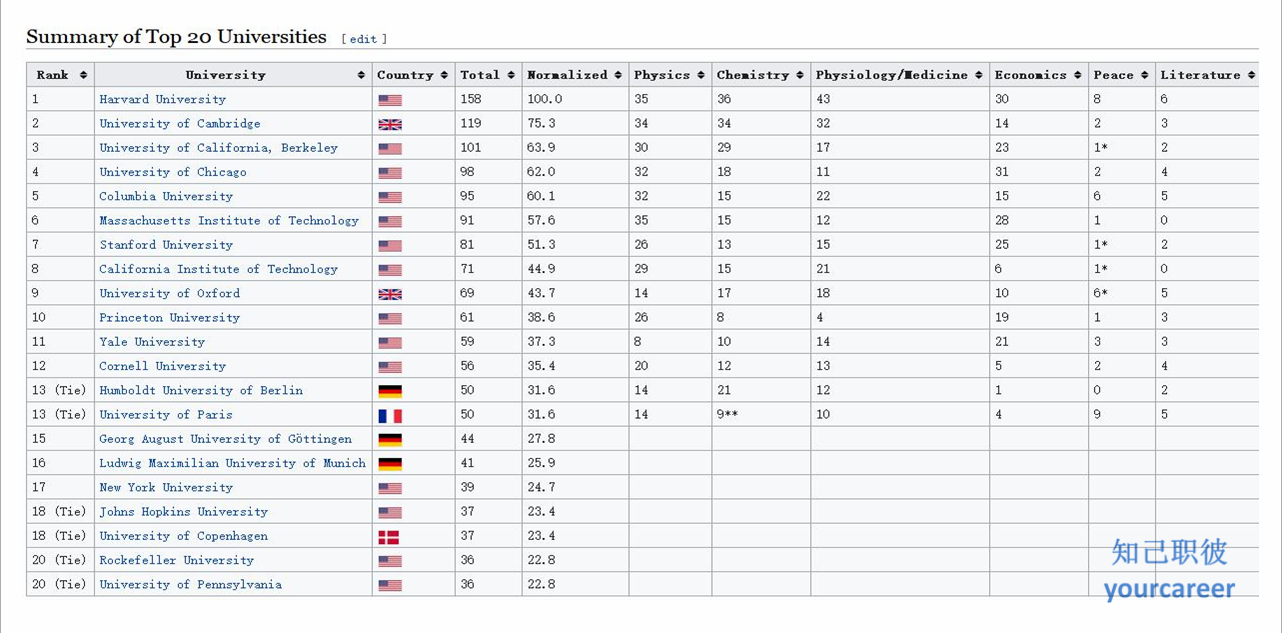Open Columbia University link
Screen dimensions: 1282x633
[x=166, y=196]
